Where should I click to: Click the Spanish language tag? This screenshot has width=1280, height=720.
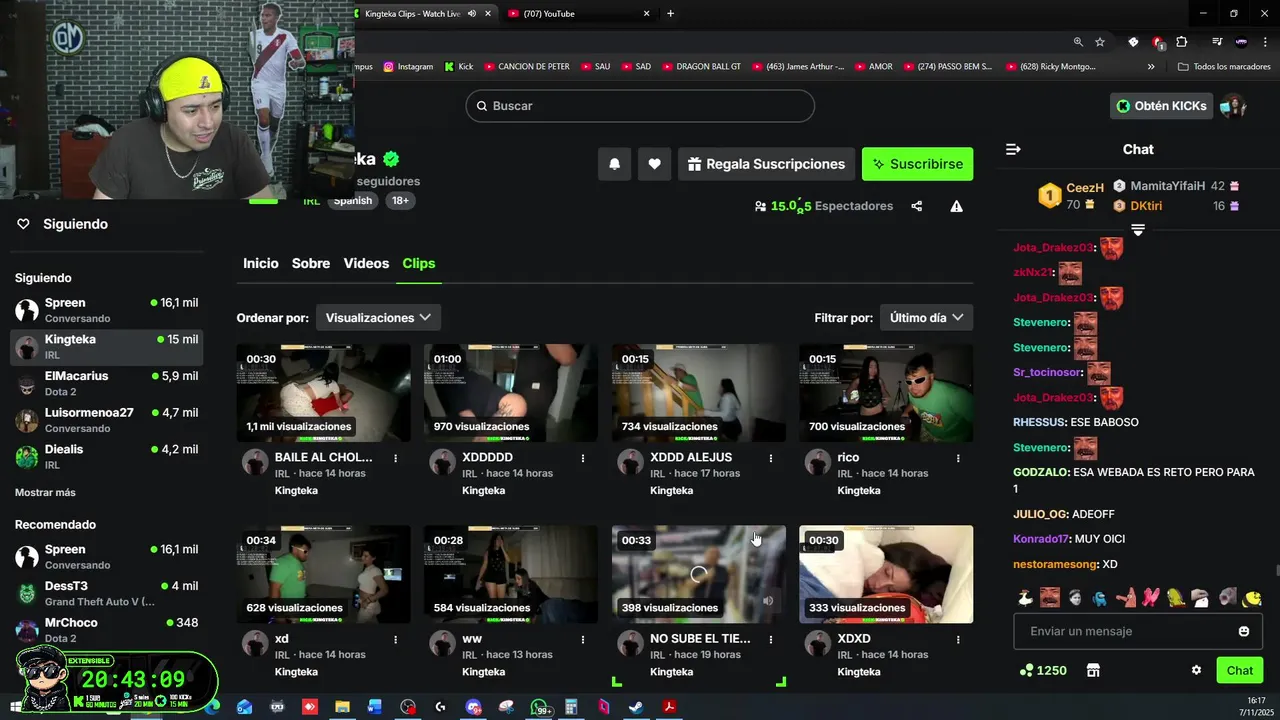pos(353,200)
